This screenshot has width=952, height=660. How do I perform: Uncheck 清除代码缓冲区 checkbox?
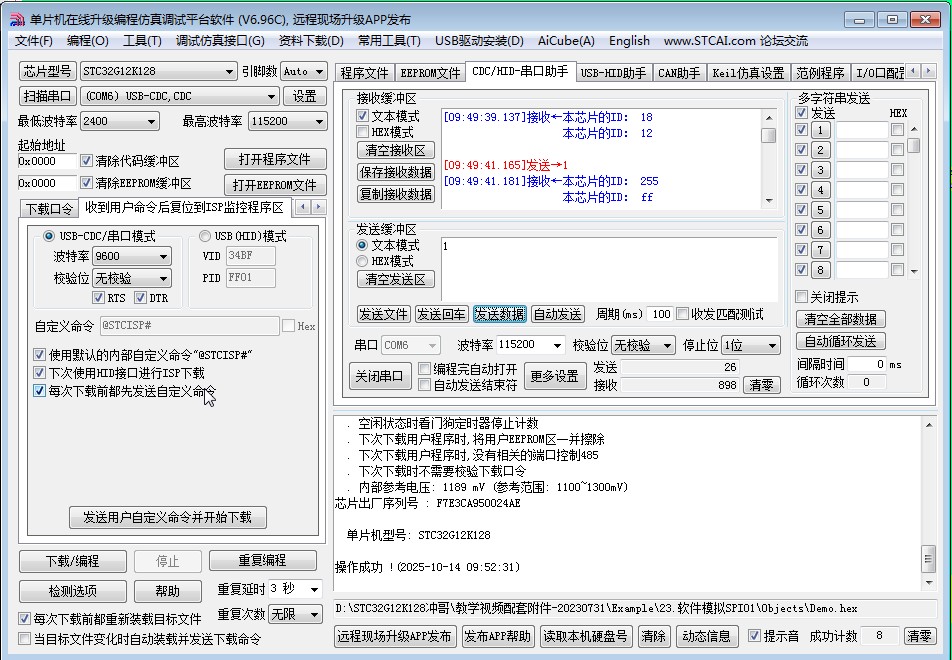click(x=86, y=161)
